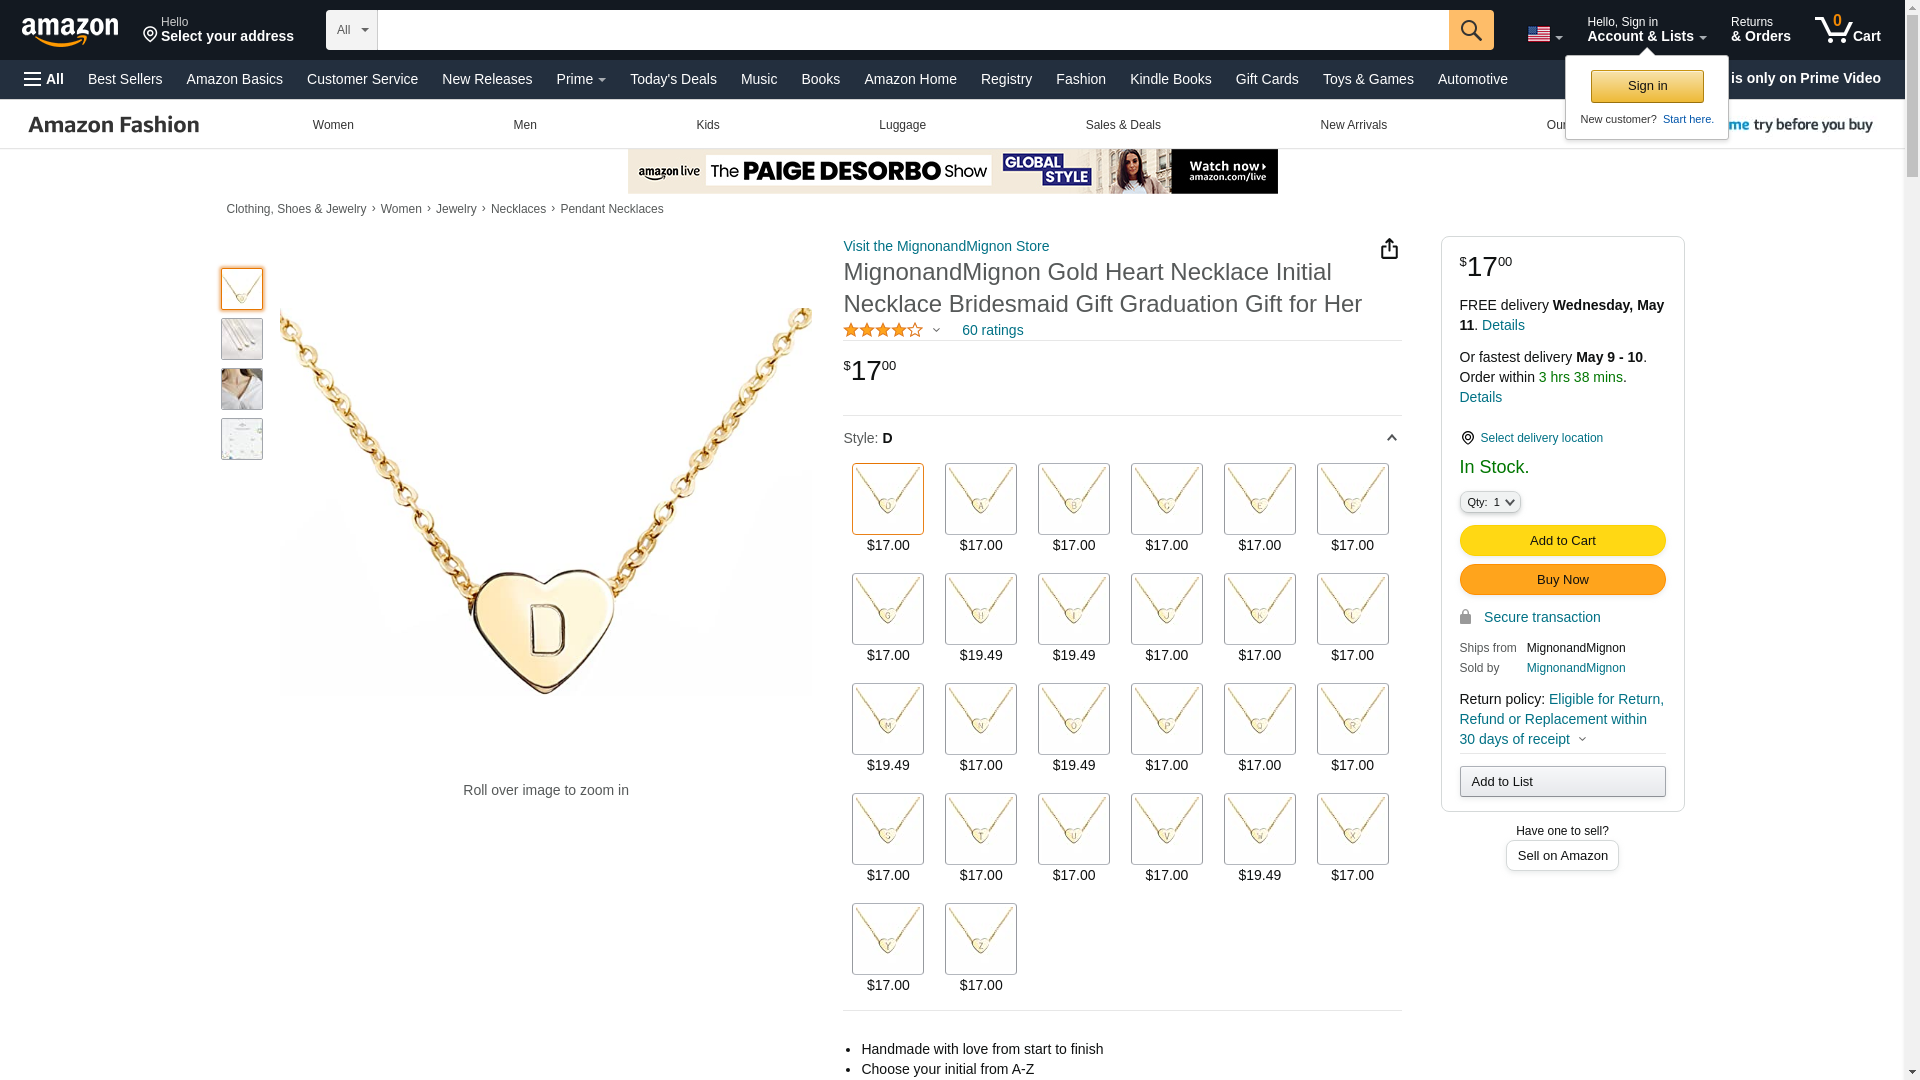Open the Today's Deals menu item
This screenshot has width=1920, height=1080.
coord(673,79)
